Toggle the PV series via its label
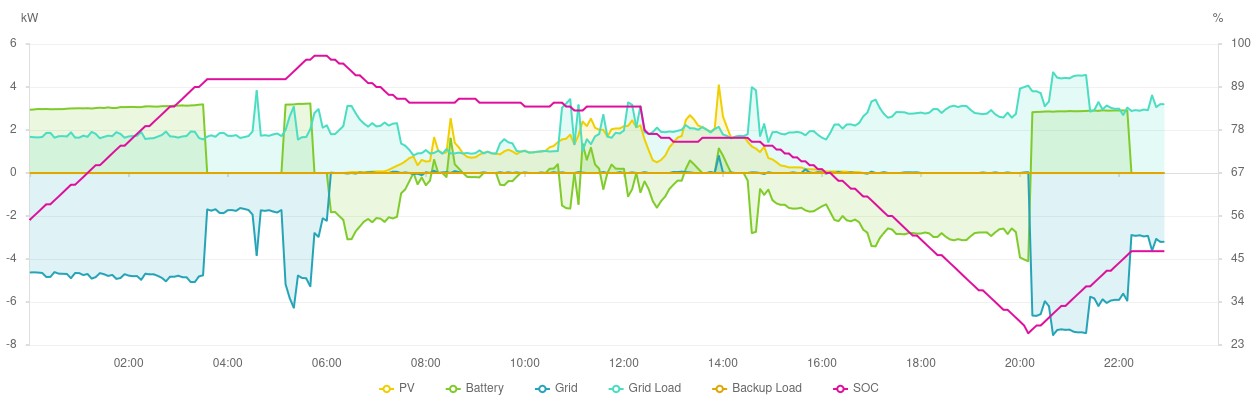The width and height of the screenshot is (1259, 409). pyautogui.click(x=407, y=388)
